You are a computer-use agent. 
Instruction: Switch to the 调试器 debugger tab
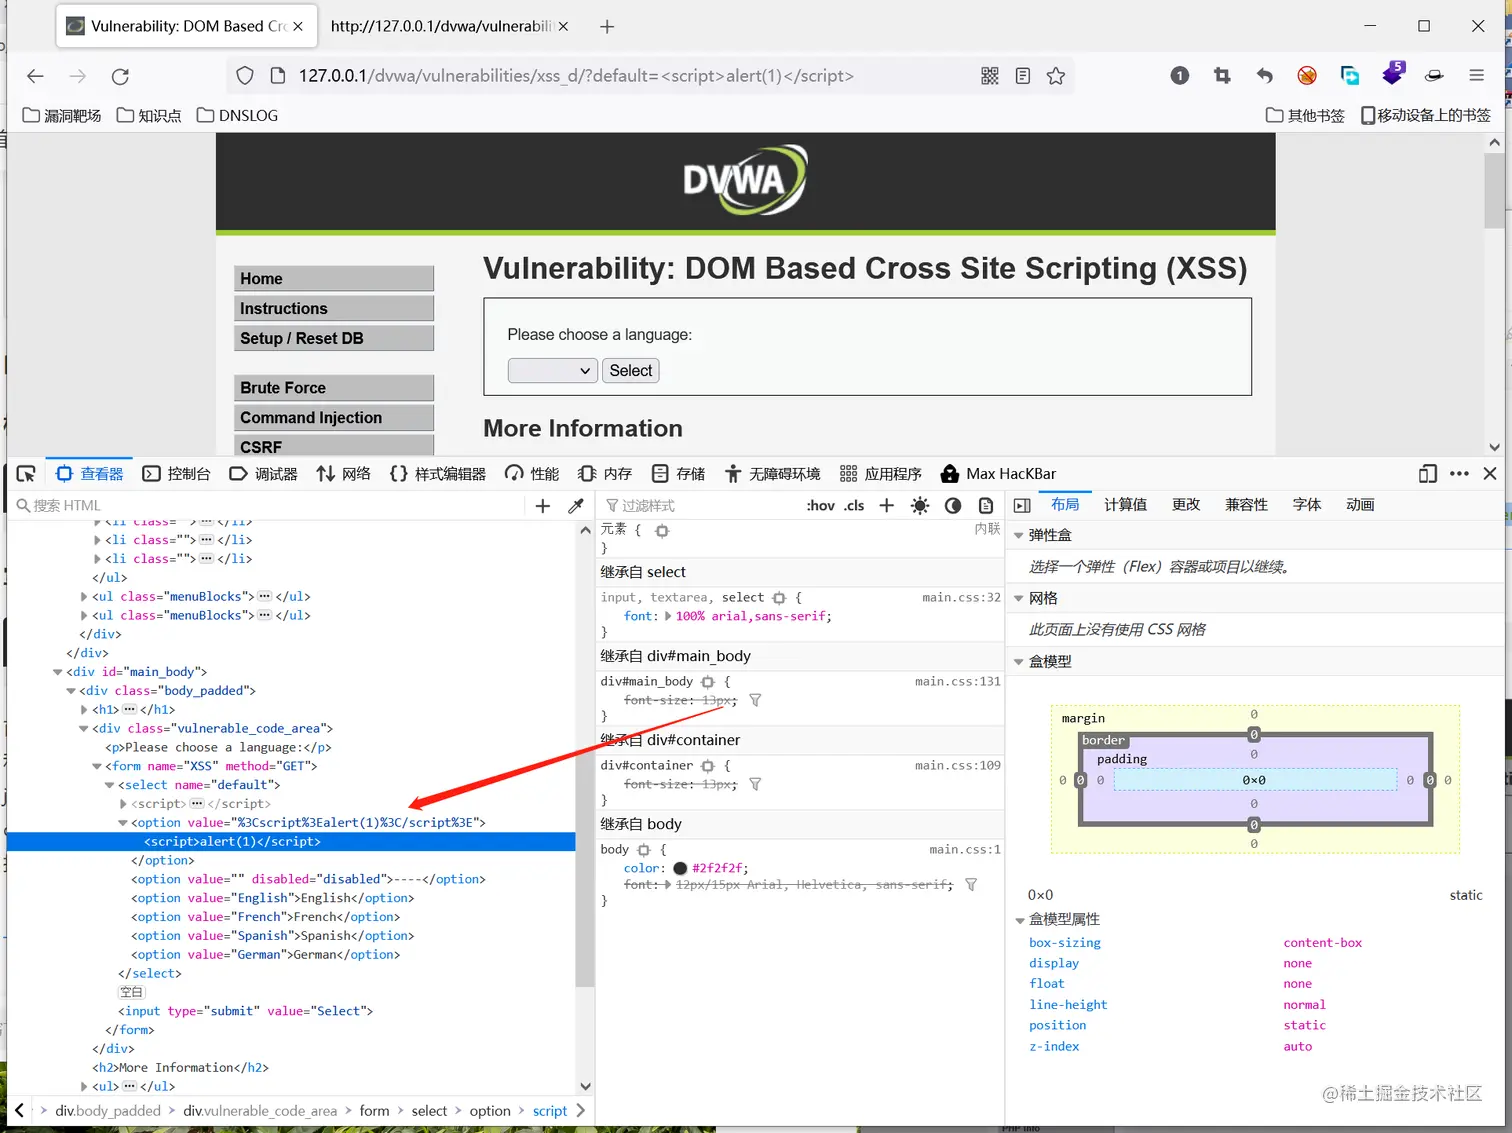(x=264, y=474)
